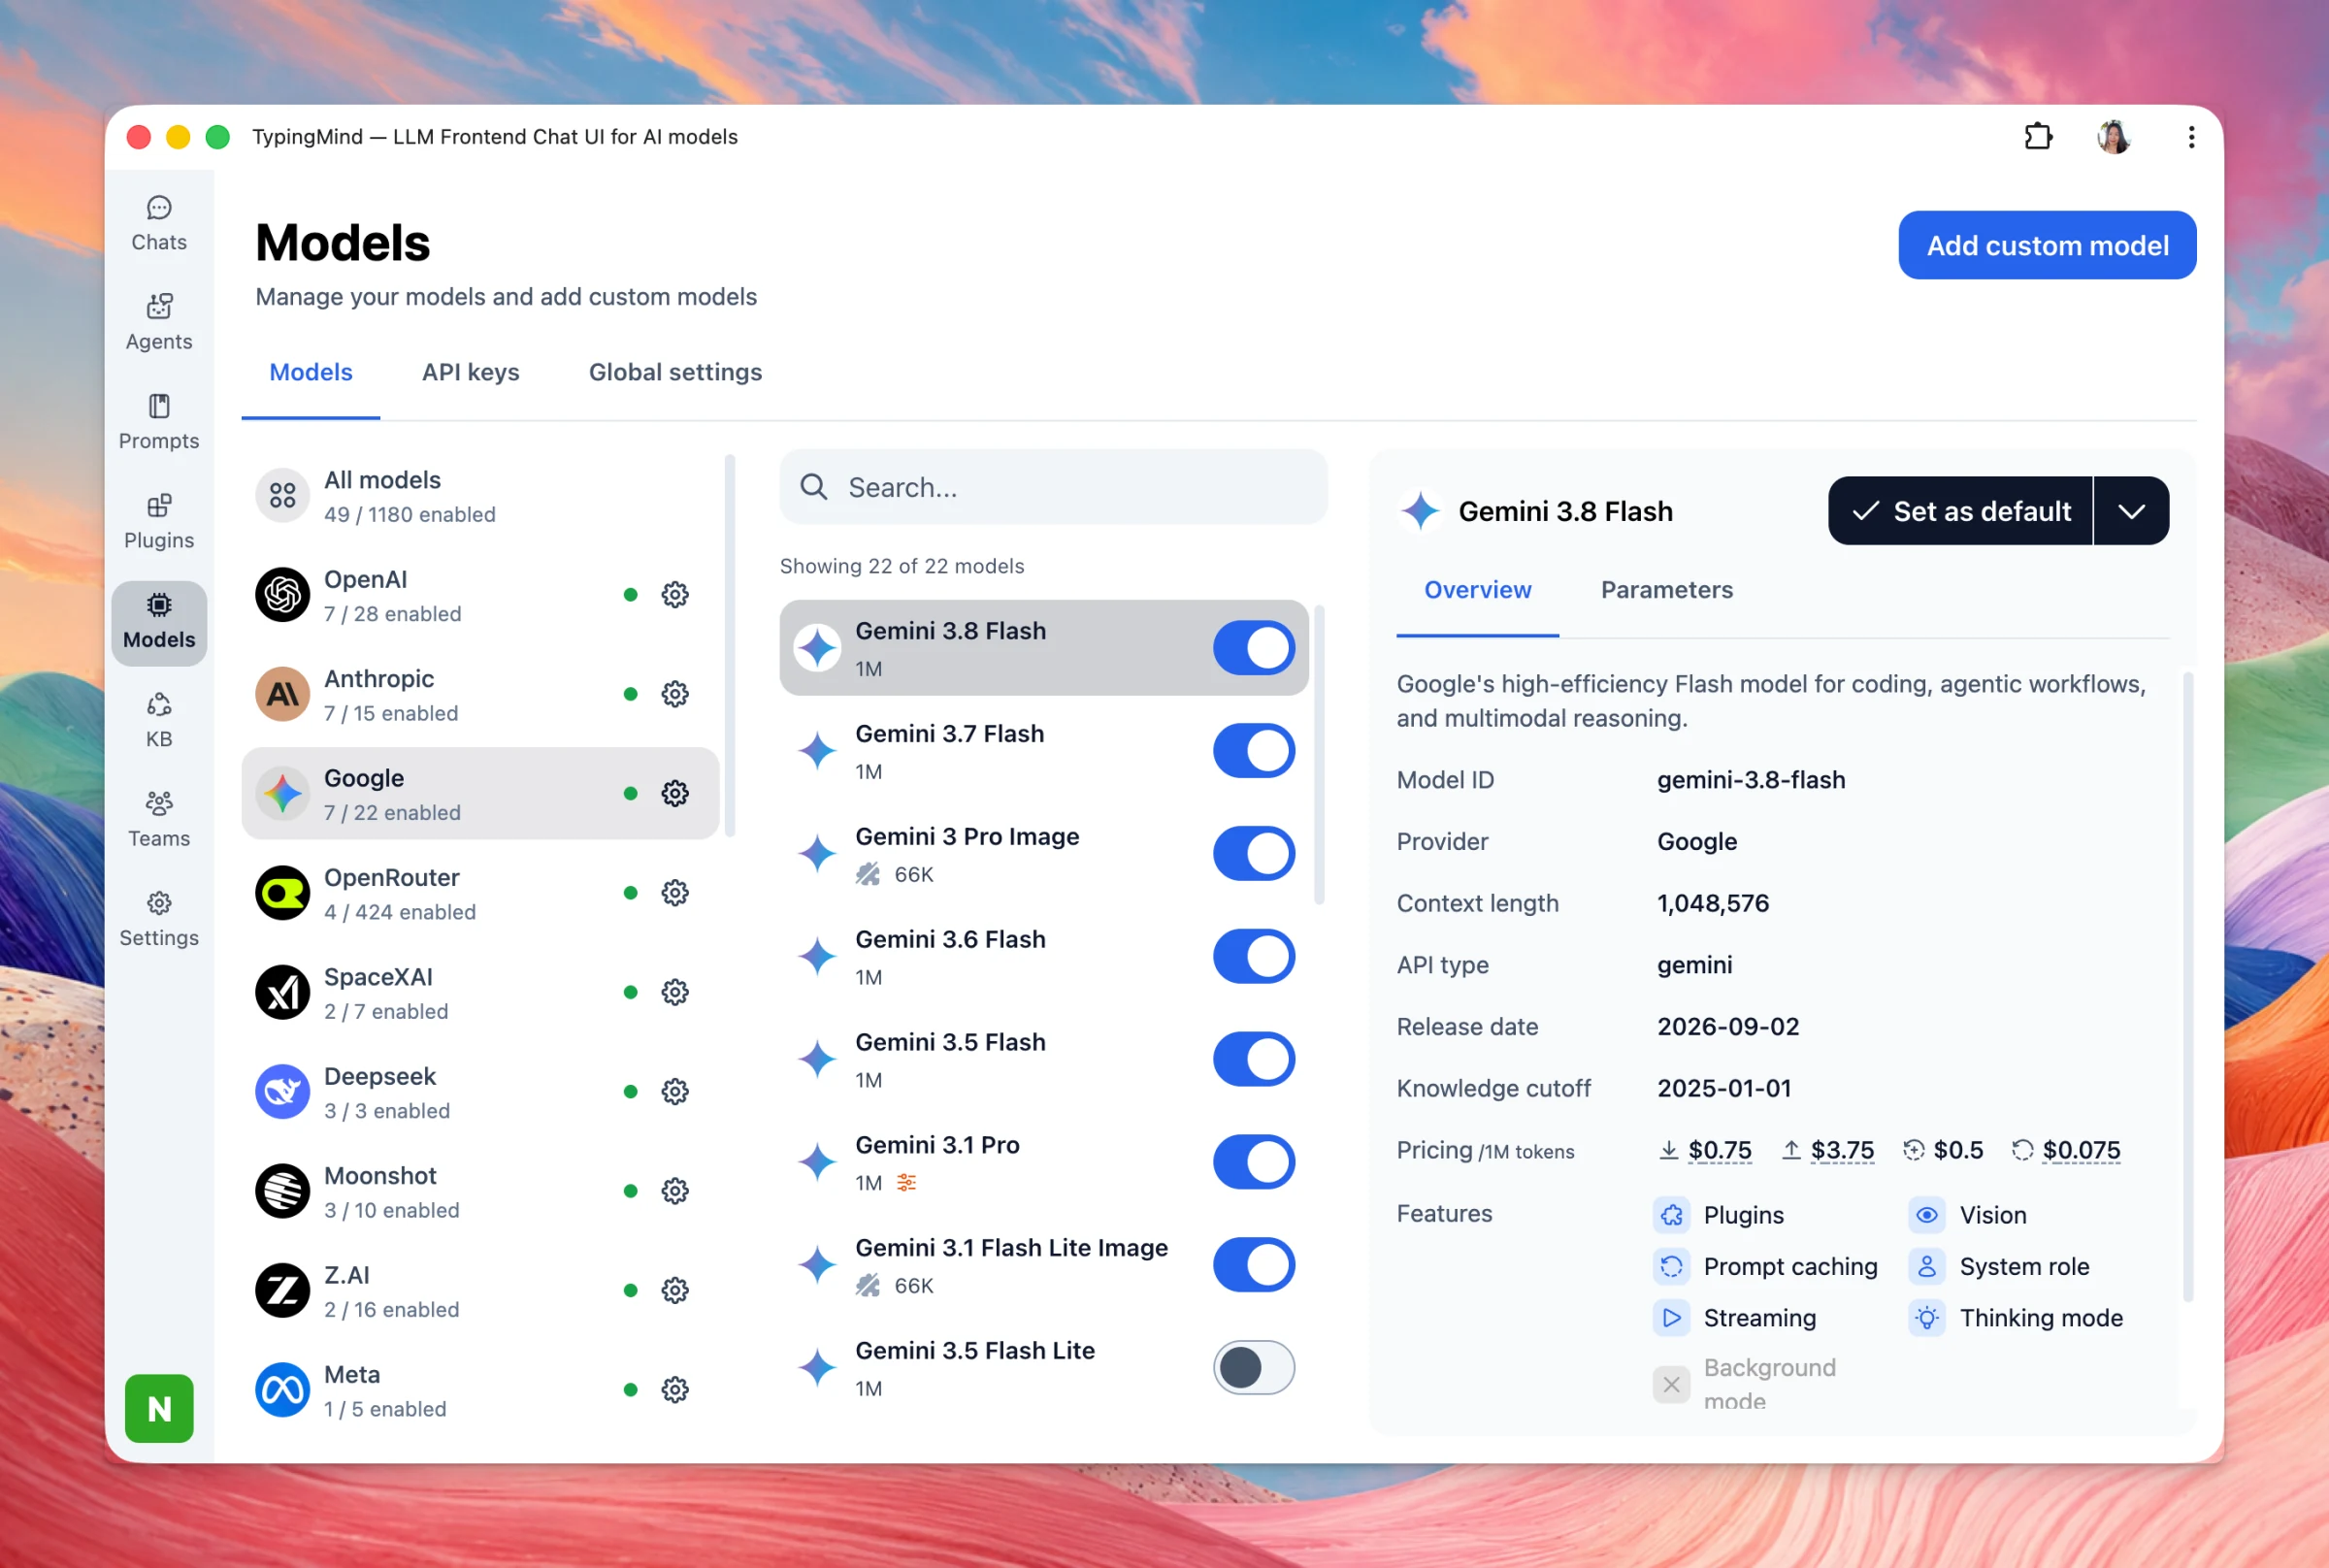The width and height of the screenshot is (2329, 1568).
Task: Open Deepseek provider gear settings
Action: (675, 1092)
